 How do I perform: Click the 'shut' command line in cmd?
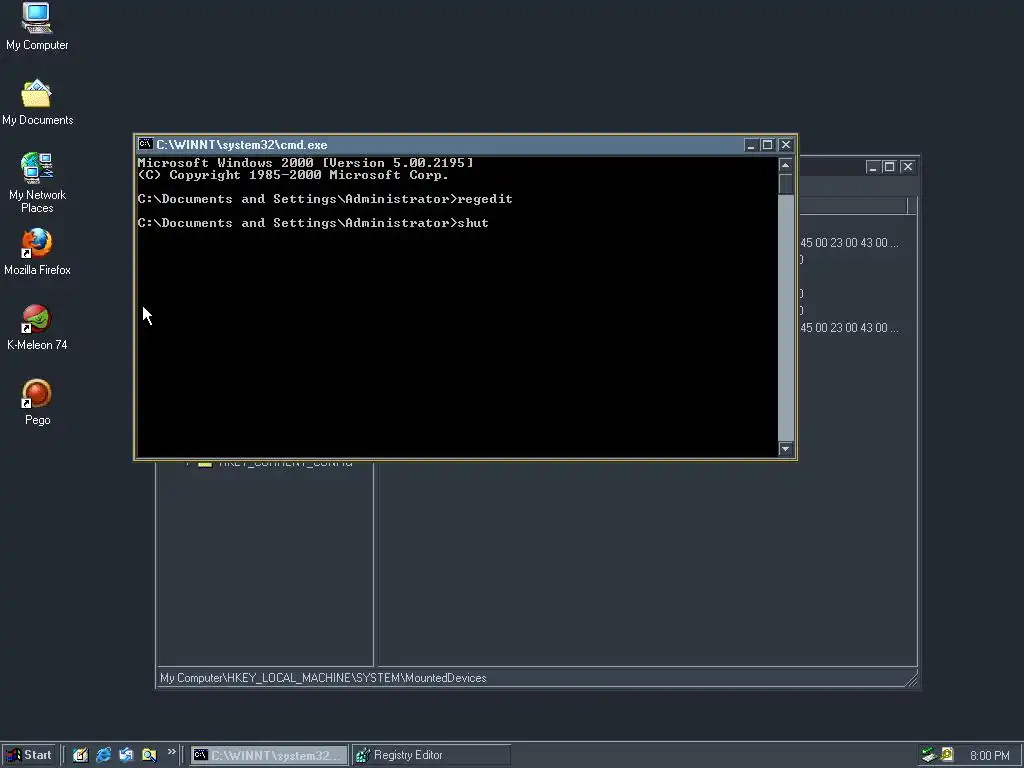click(313, 223)
